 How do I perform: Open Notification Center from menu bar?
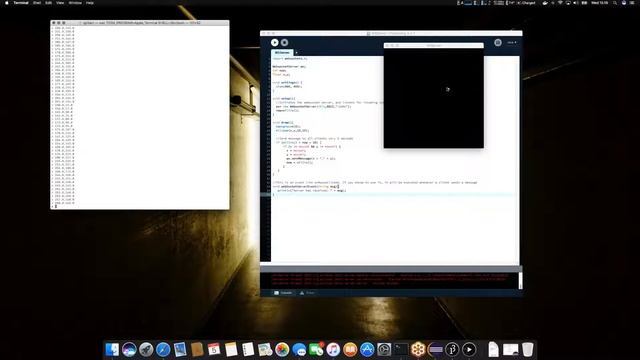point(632,3)
